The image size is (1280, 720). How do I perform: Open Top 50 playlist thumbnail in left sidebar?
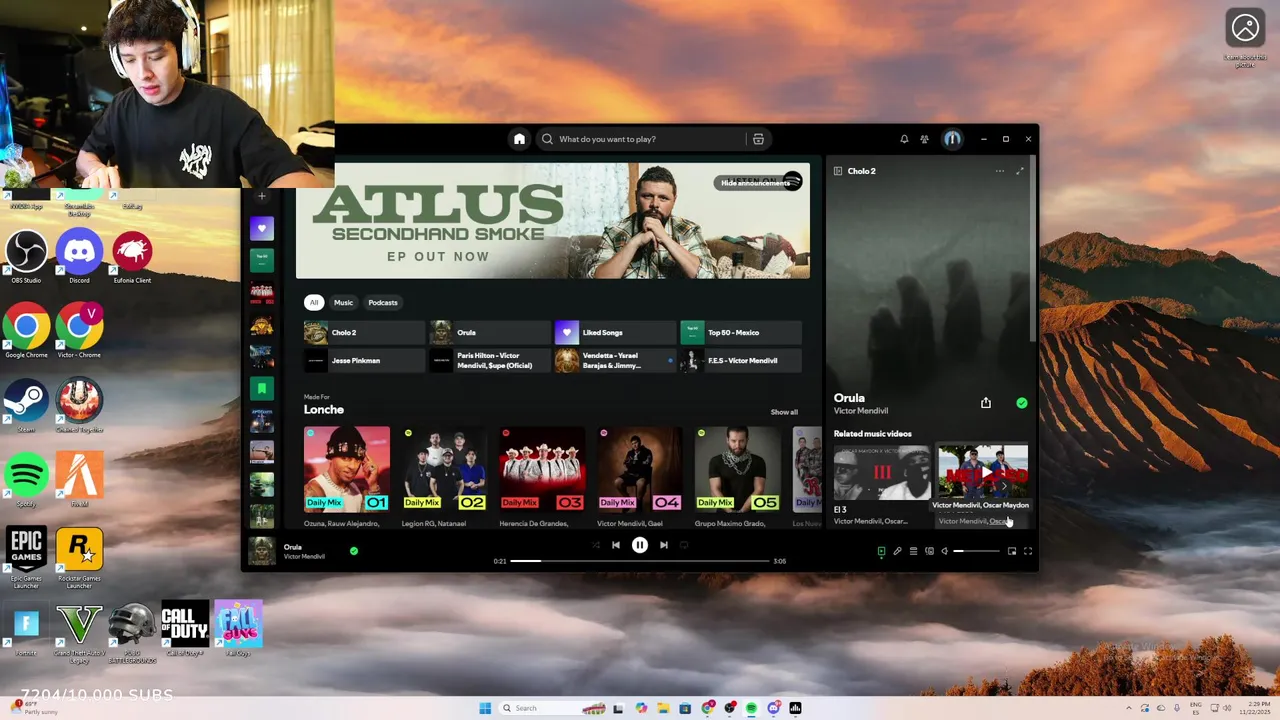(x=262, y=260)
